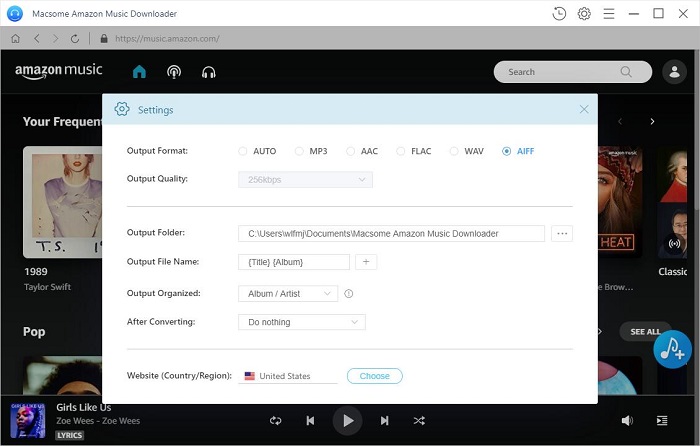This screenshot has width=700, height=446.
Task: Browse for output folder with ellipsis button
Action: pyautogui.click(x=562, y=233)
